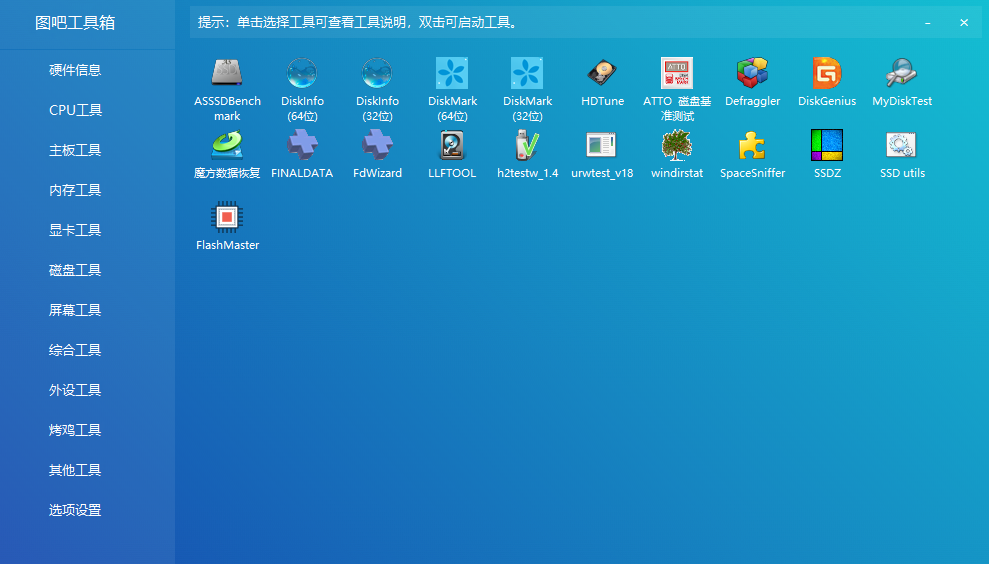The image size is (989, 564).
Task: Select the ASSSDBenchmark tool icon
Action: (x=227, y=73)
